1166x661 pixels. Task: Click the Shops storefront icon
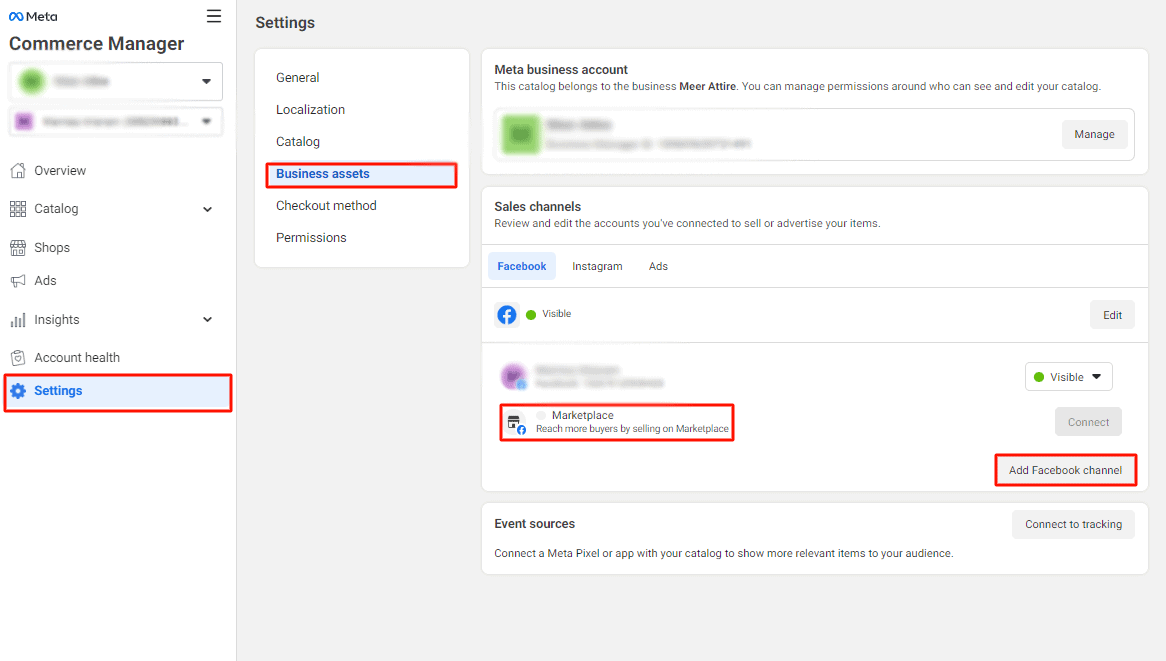click(x=20, y=247)
